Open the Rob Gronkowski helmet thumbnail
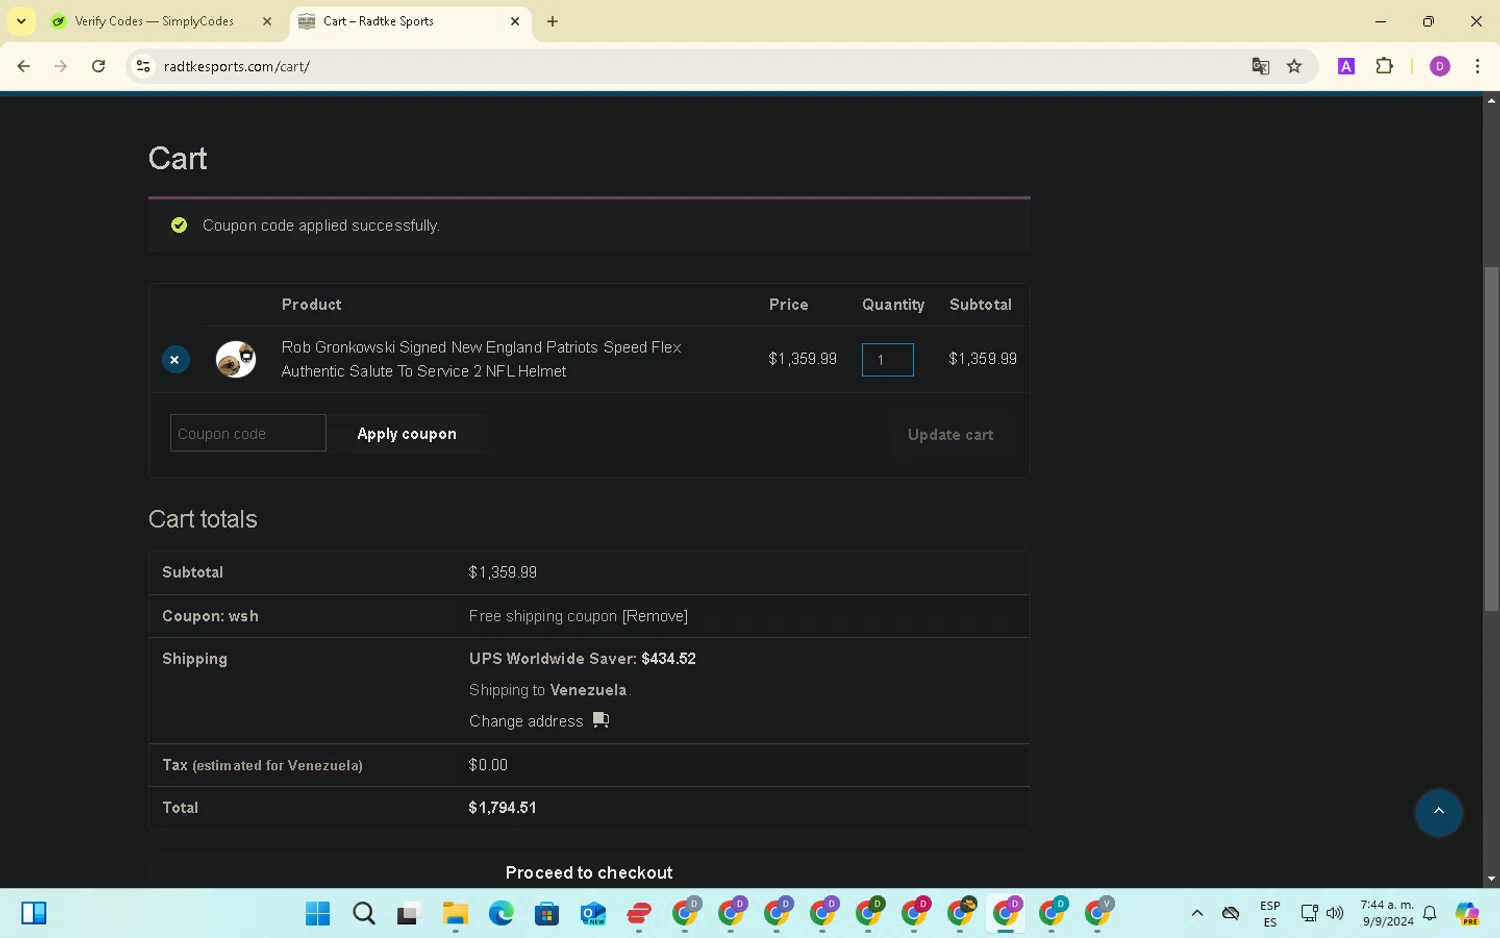The height and width of the screenshot is (938, 1500). click(x=236, y=359)
